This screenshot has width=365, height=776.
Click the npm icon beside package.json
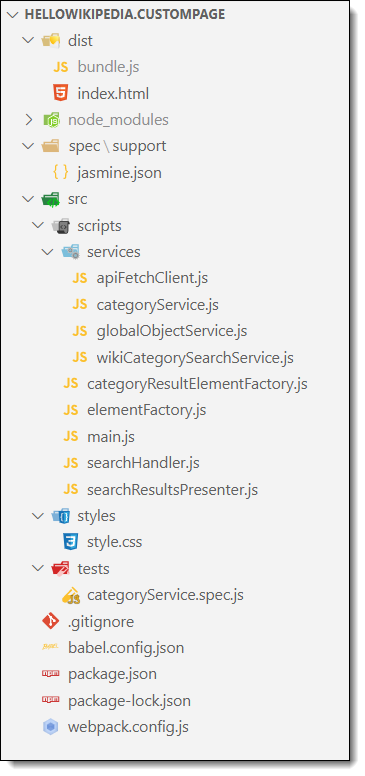tap(50, 674)
